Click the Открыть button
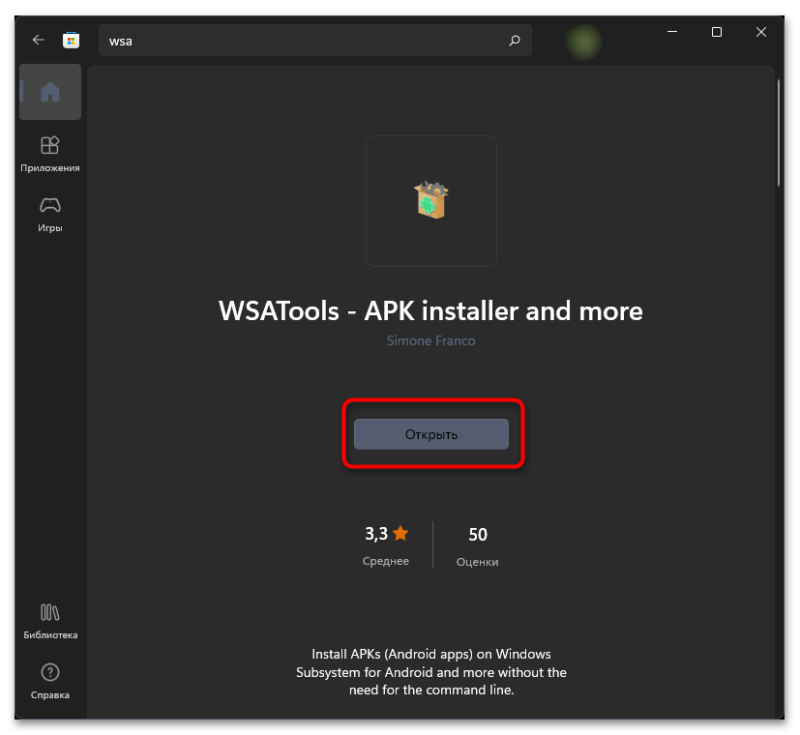The image size is (800, 735). tap(431, 434)
